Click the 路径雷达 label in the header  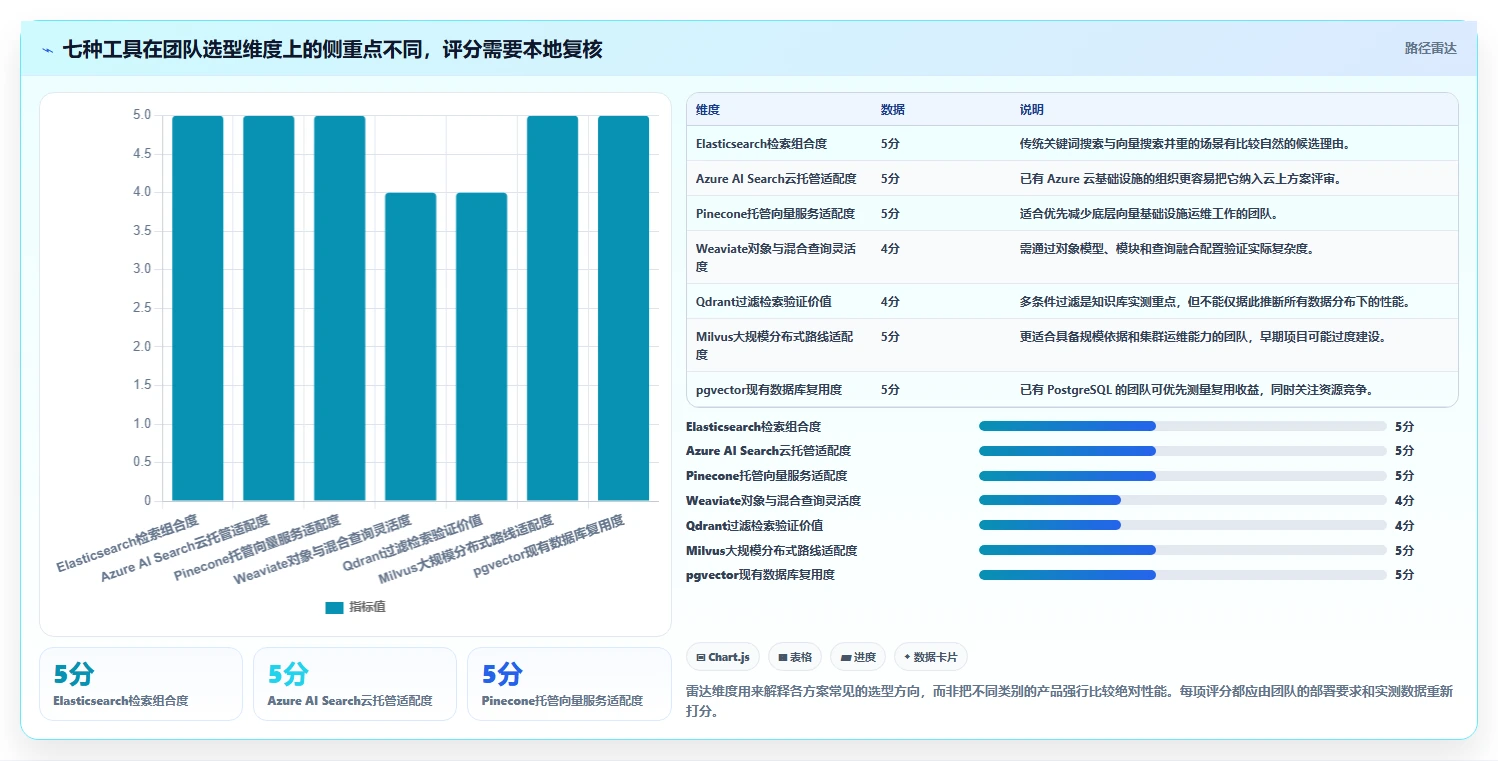point(1430,48)
